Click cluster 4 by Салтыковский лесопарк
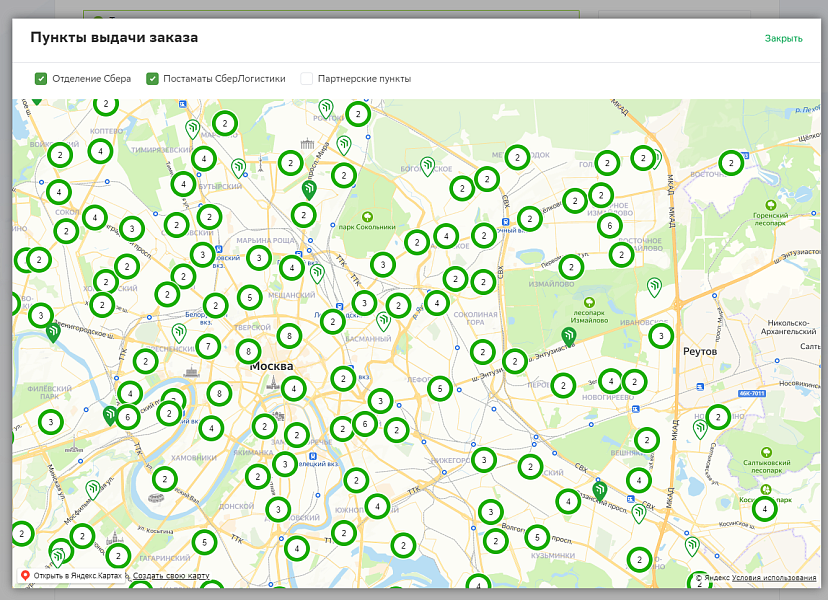The width and height of the screenshot is (828, 600). (765, 509)
